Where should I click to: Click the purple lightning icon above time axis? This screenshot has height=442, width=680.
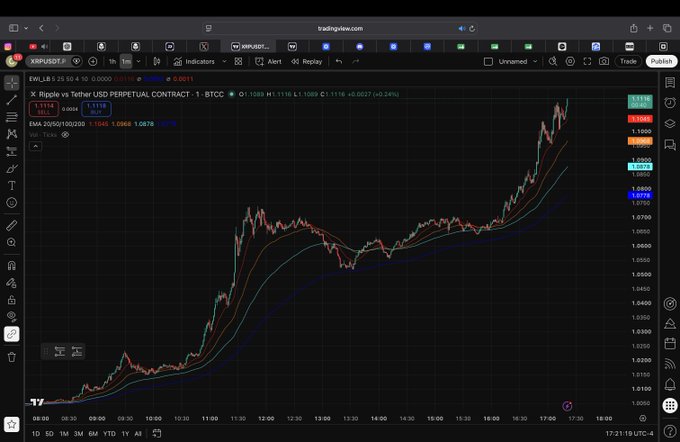tap(567, 406)
